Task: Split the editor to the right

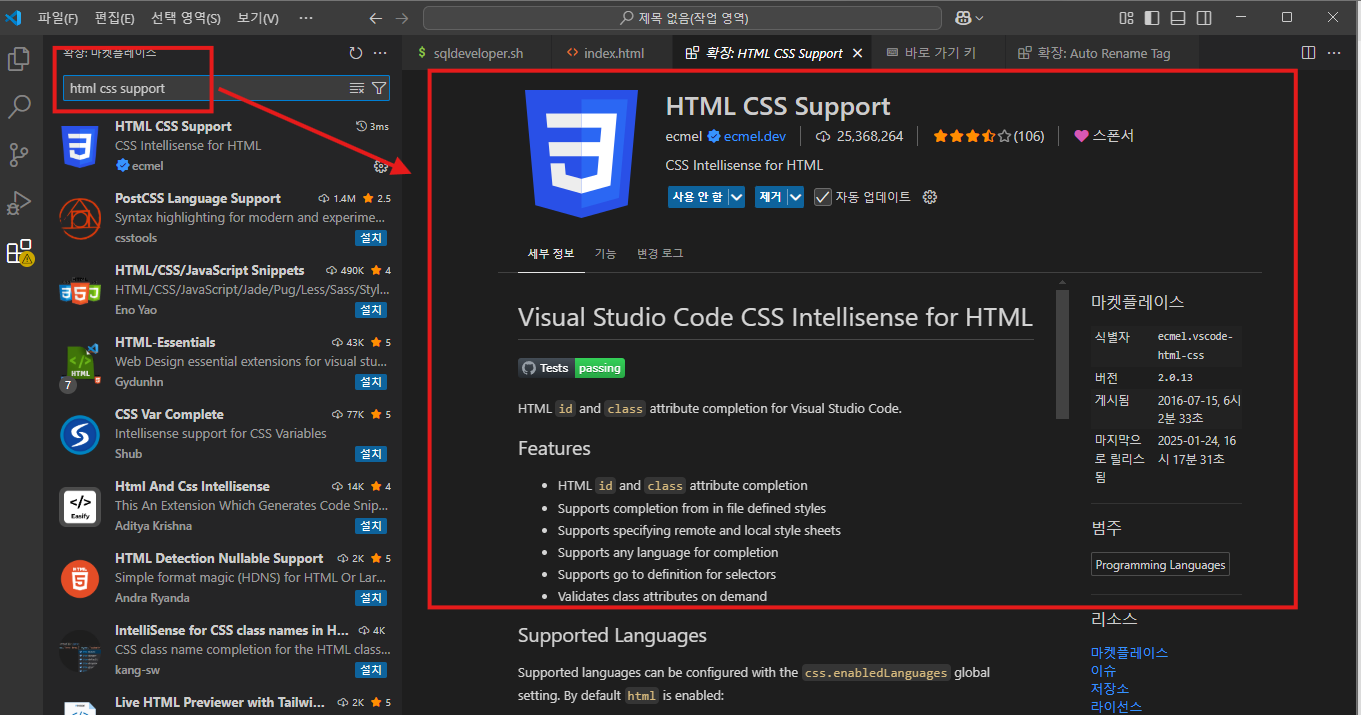Action: pyautogui.click(x=1309, y=53)
